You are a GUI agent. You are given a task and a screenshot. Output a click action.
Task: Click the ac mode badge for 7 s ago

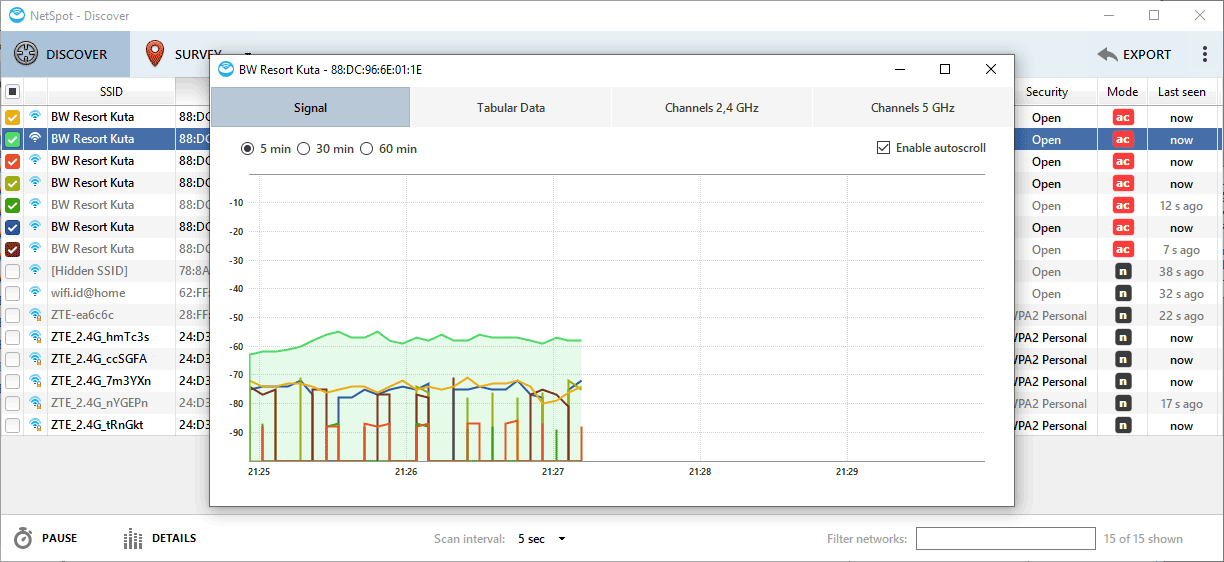[1123, 249]
